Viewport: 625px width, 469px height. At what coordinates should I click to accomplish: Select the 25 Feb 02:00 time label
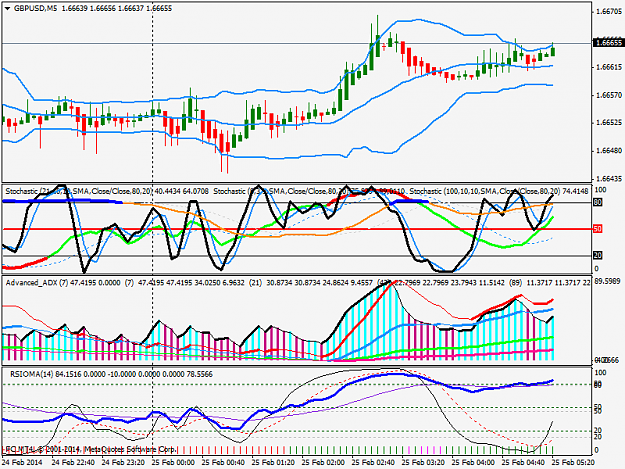pos(323,463)
